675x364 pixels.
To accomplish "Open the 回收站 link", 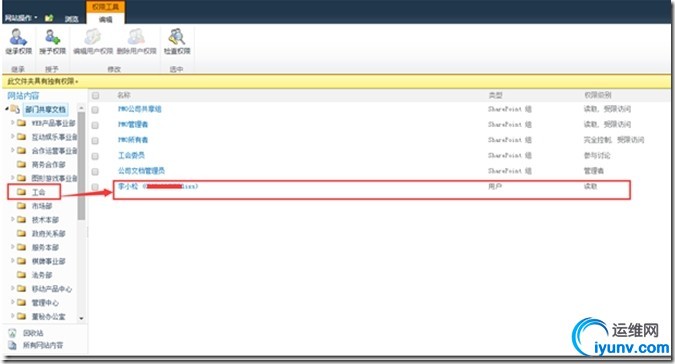I will click(x=33, y=333).
